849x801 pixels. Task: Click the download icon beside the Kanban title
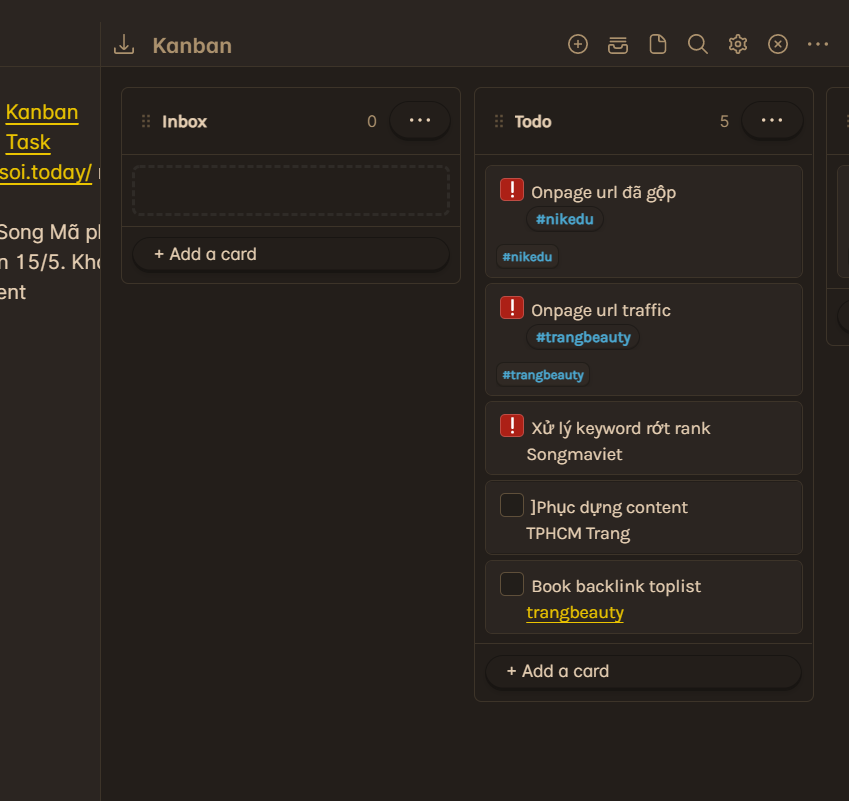tap(123, 44)
